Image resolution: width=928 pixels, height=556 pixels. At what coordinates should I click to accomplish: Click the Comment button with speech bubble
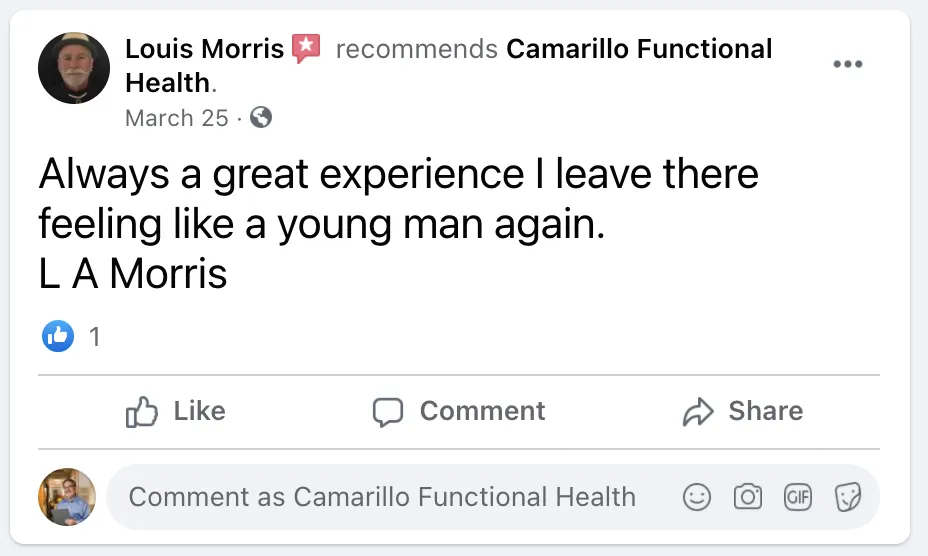[x=459, y=411]
